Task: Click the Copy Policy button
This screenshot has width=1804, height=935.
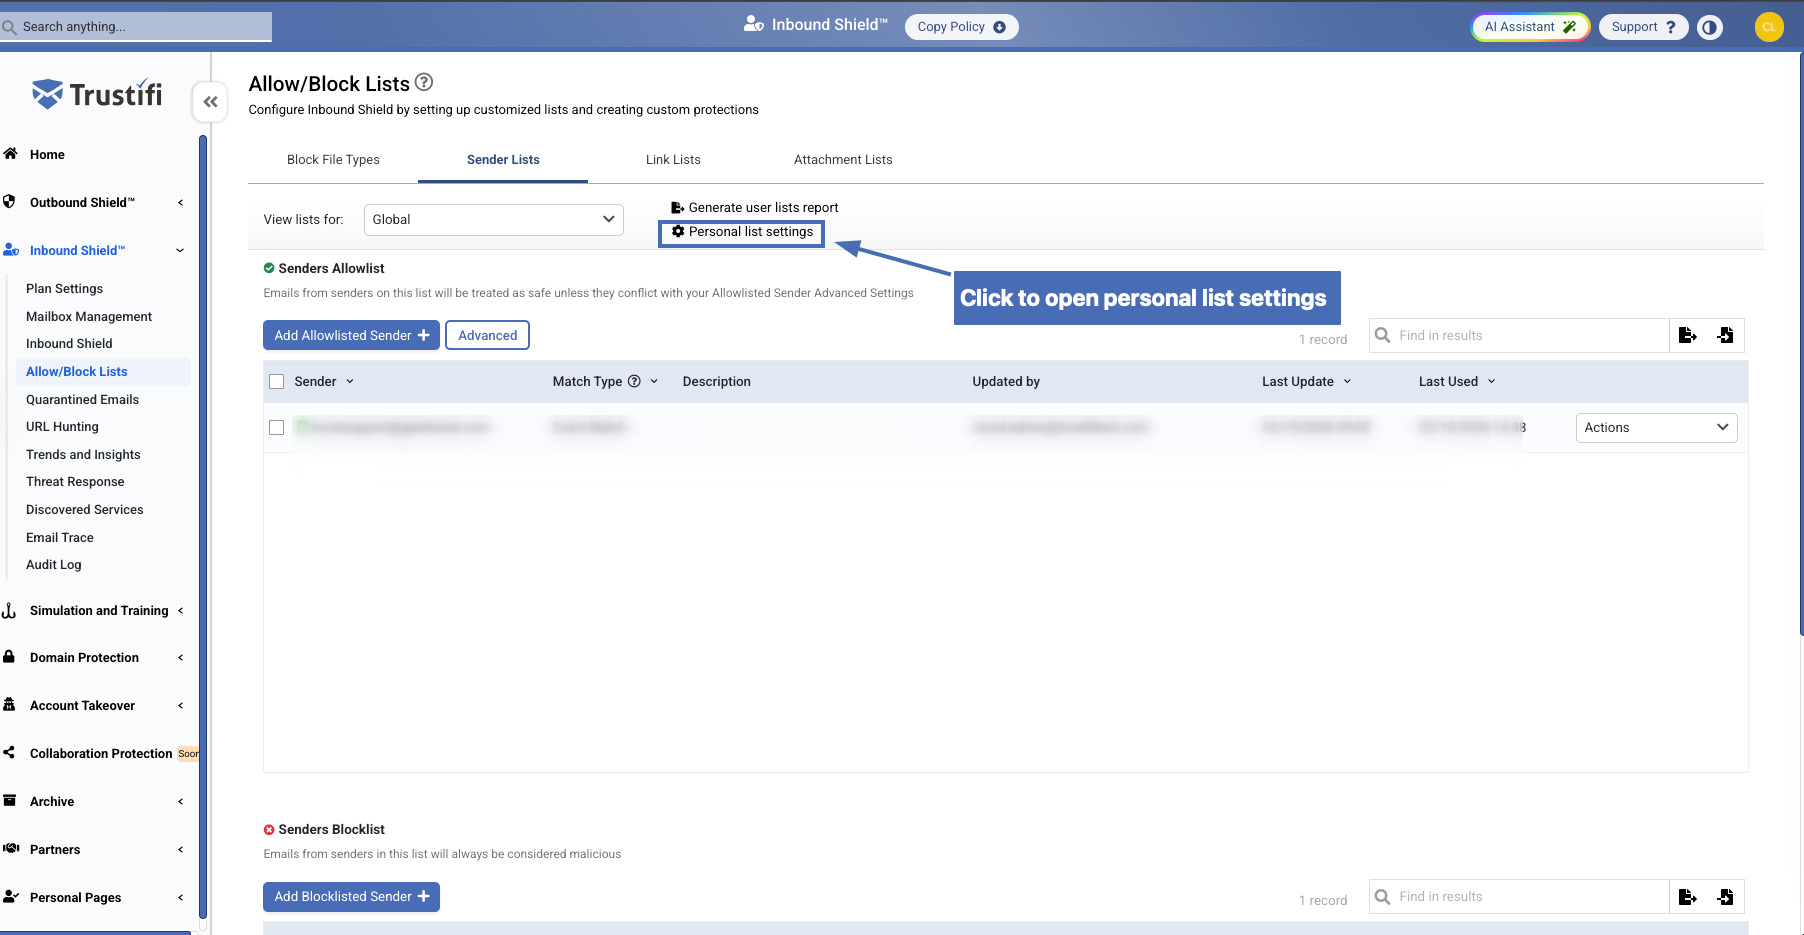Action: (x=961, y=27)
